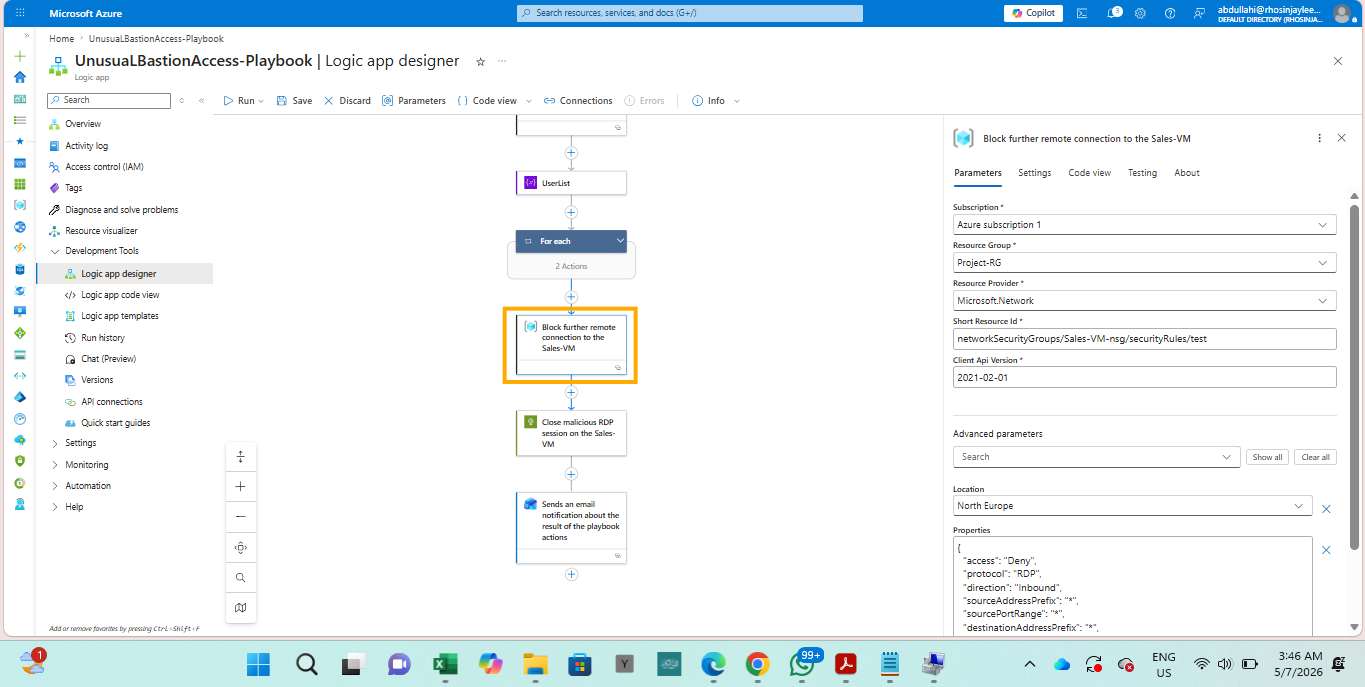Click the fit-to-window canvas control
The image size is (1365, 687).
coord(240,547)
